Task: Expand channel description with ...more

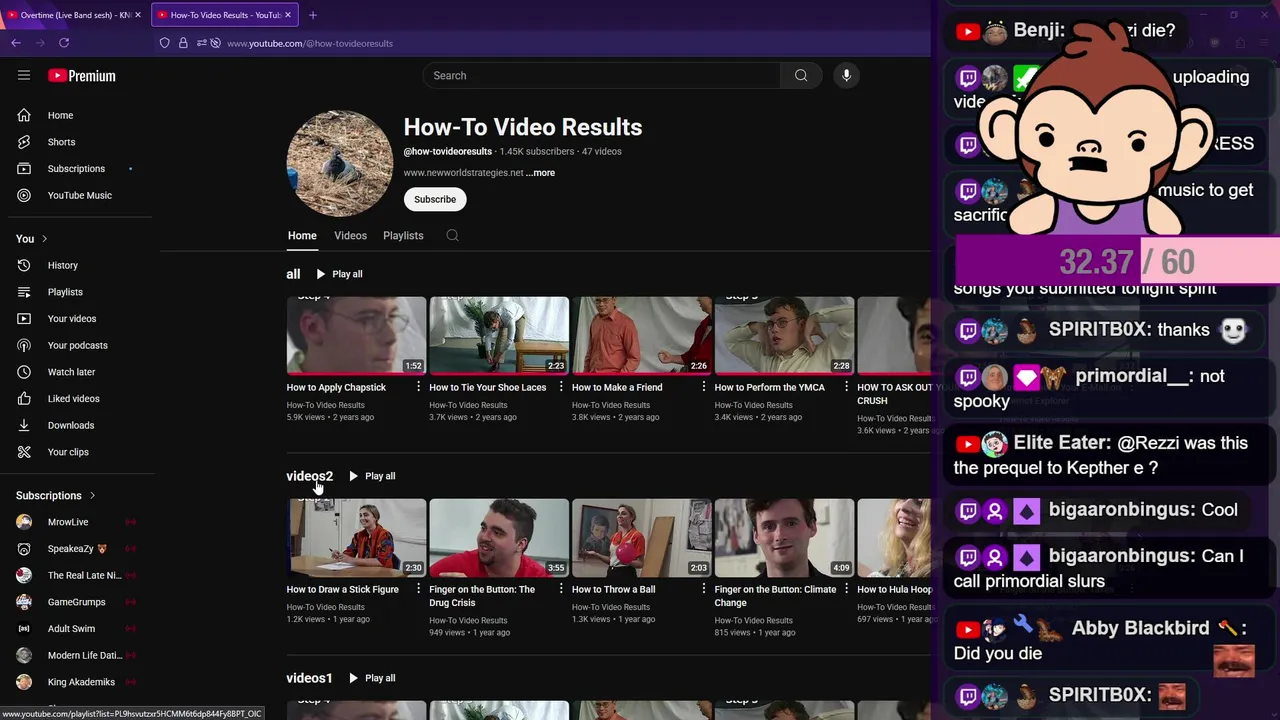Action: click(x=541, y=173)
